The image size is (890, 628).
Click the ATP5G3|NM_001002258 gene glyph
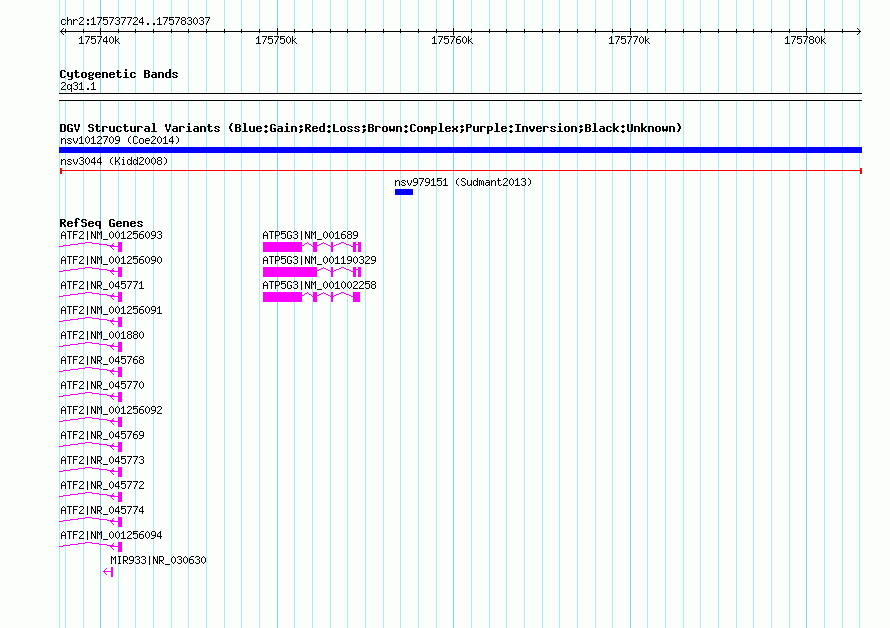312,296
